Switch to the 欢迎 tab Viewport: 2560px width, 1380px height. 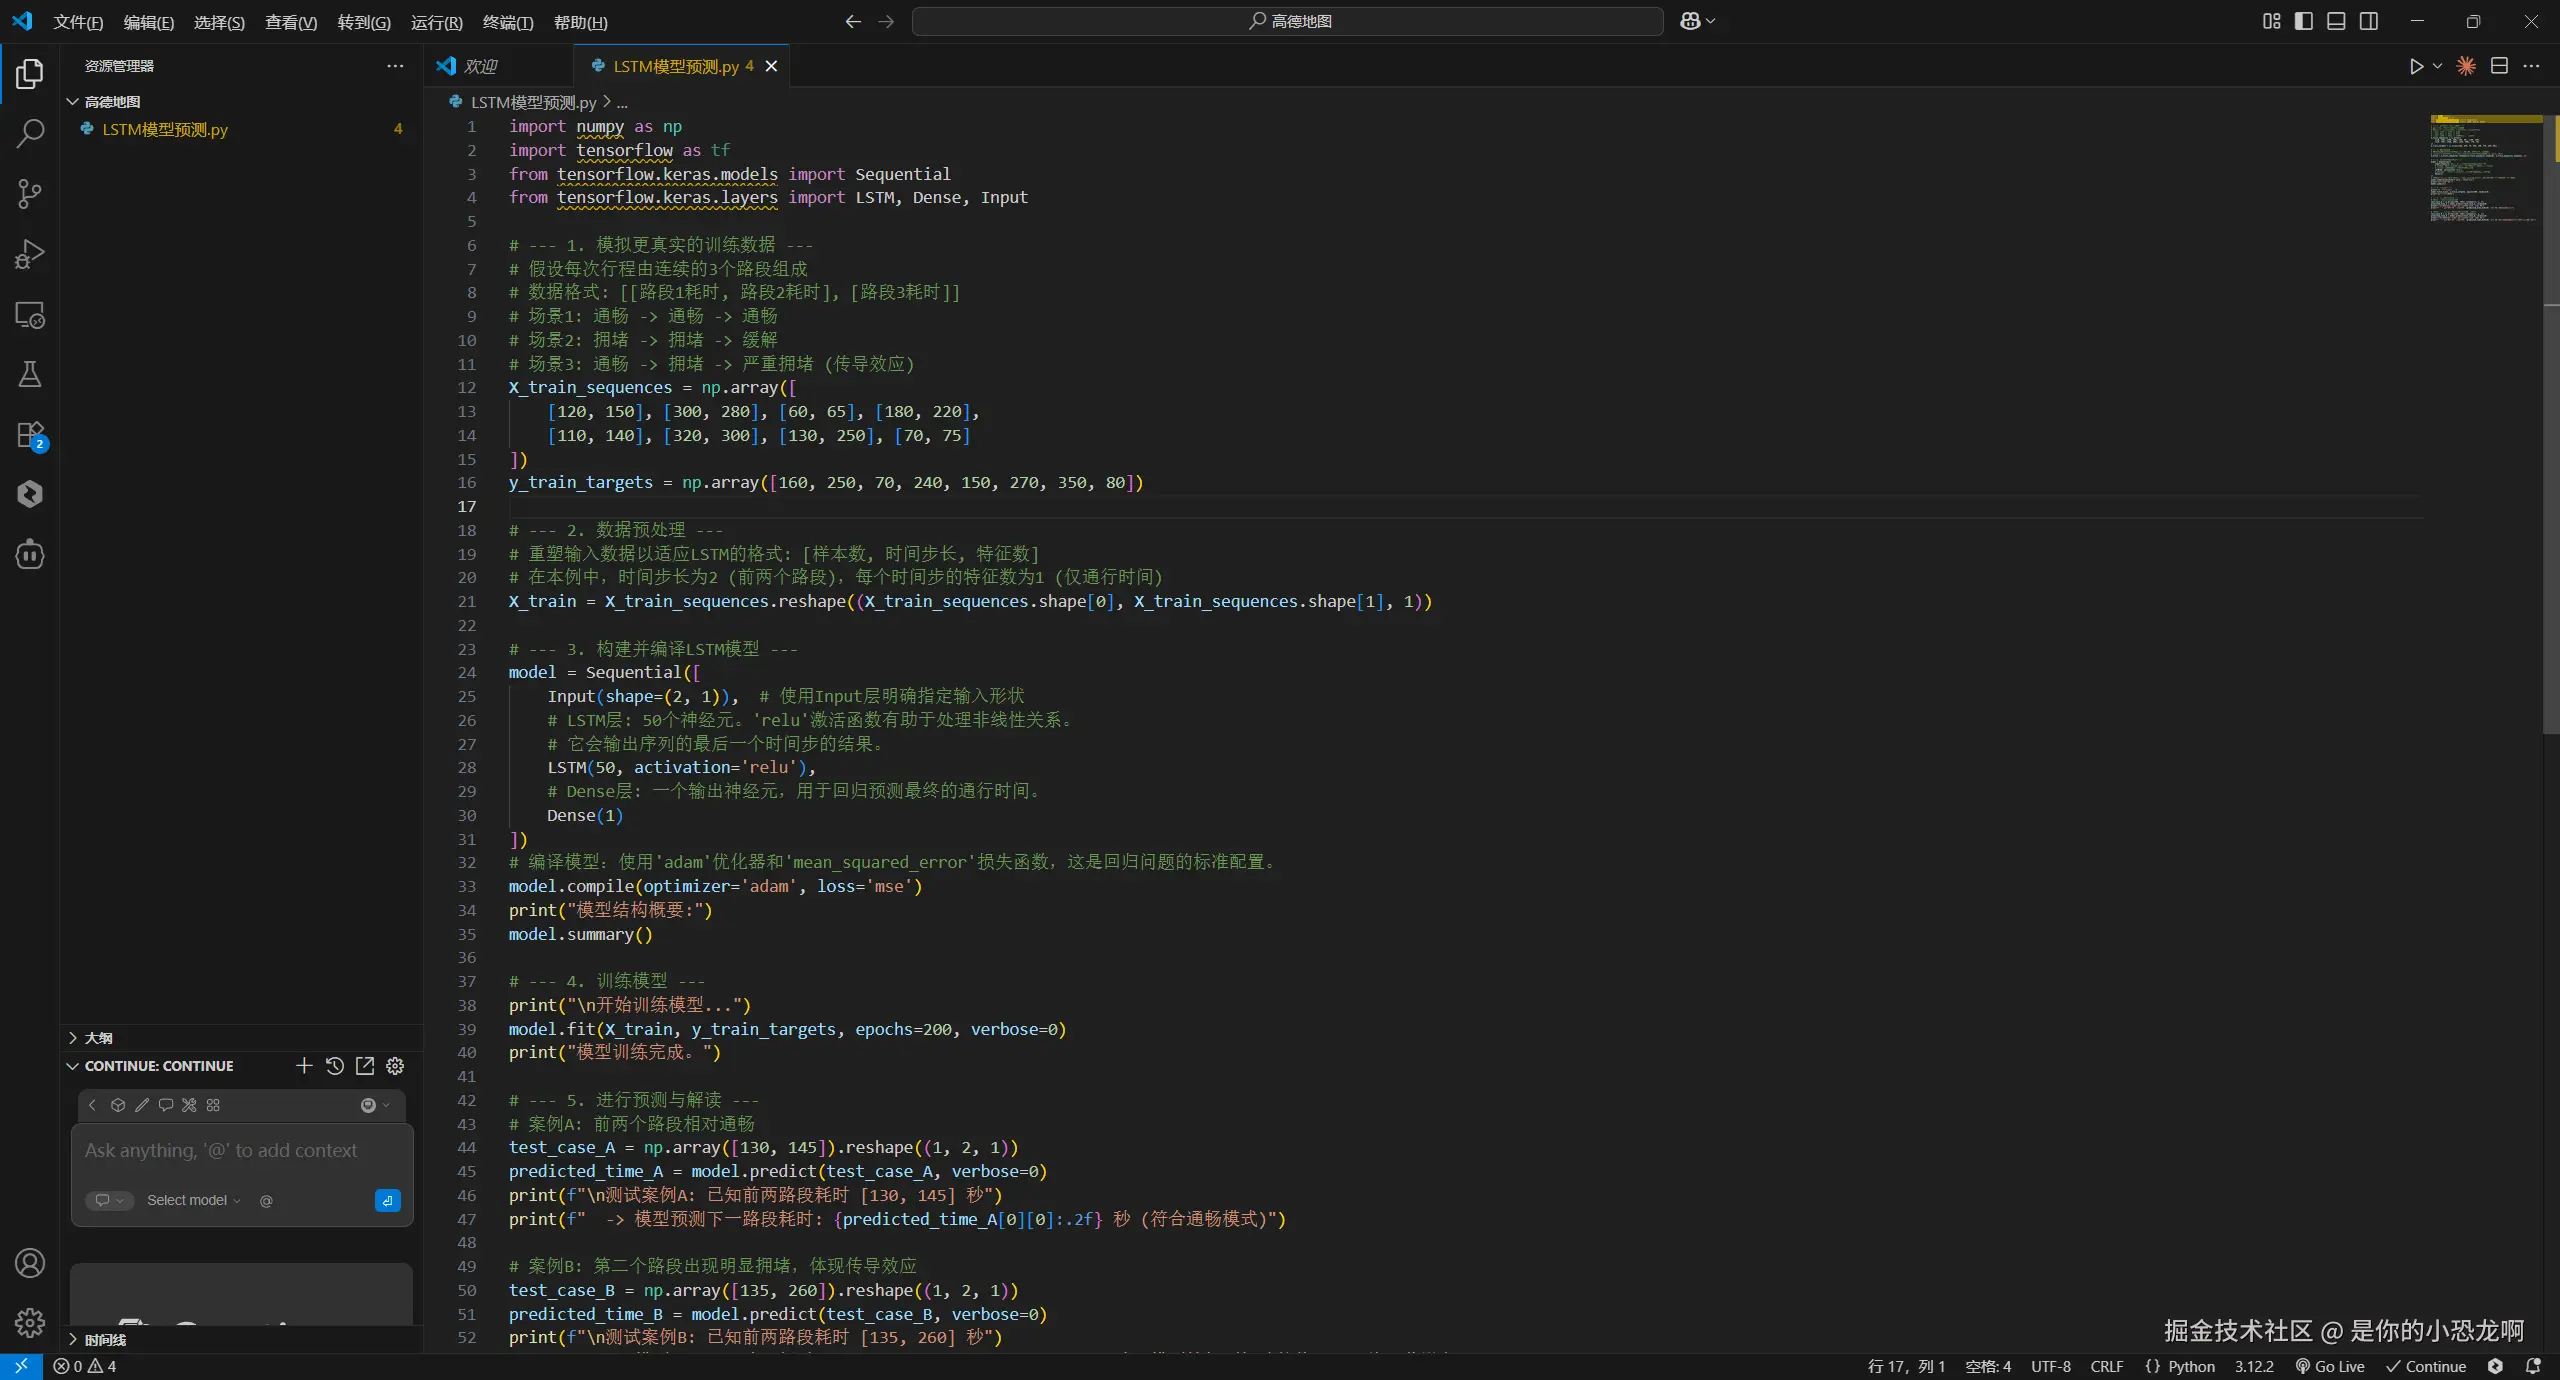[x=480, y=66]
